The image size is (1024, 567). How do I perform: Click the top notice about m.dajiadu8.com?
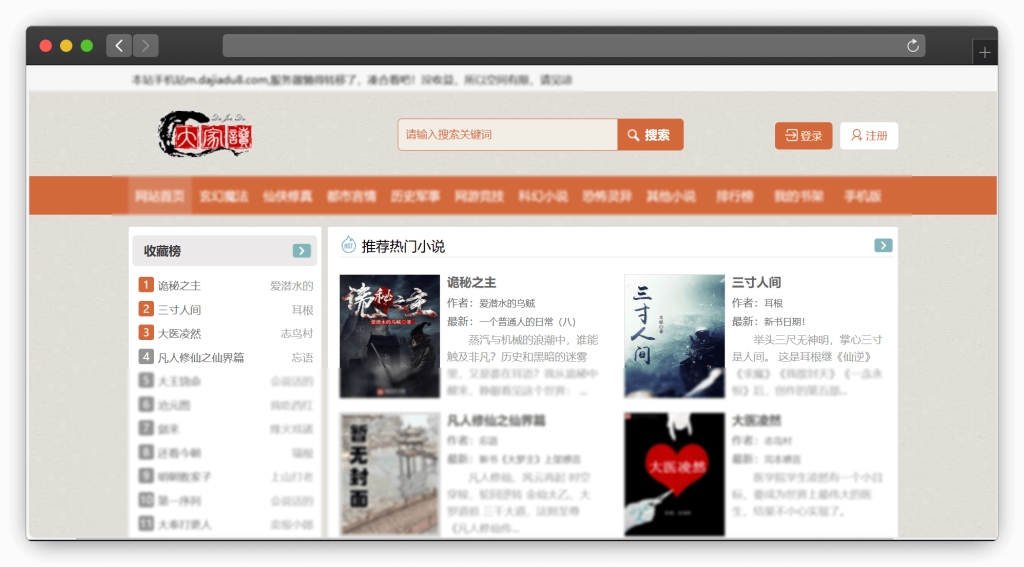352,80
